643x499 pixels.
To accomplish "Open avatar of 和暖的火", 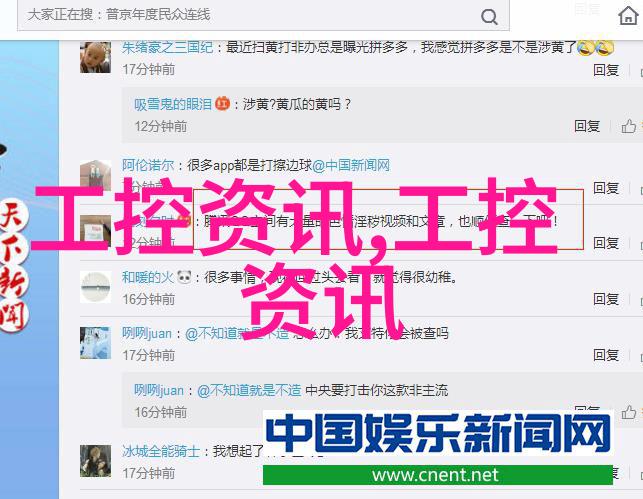I will (x=95, y=287).
